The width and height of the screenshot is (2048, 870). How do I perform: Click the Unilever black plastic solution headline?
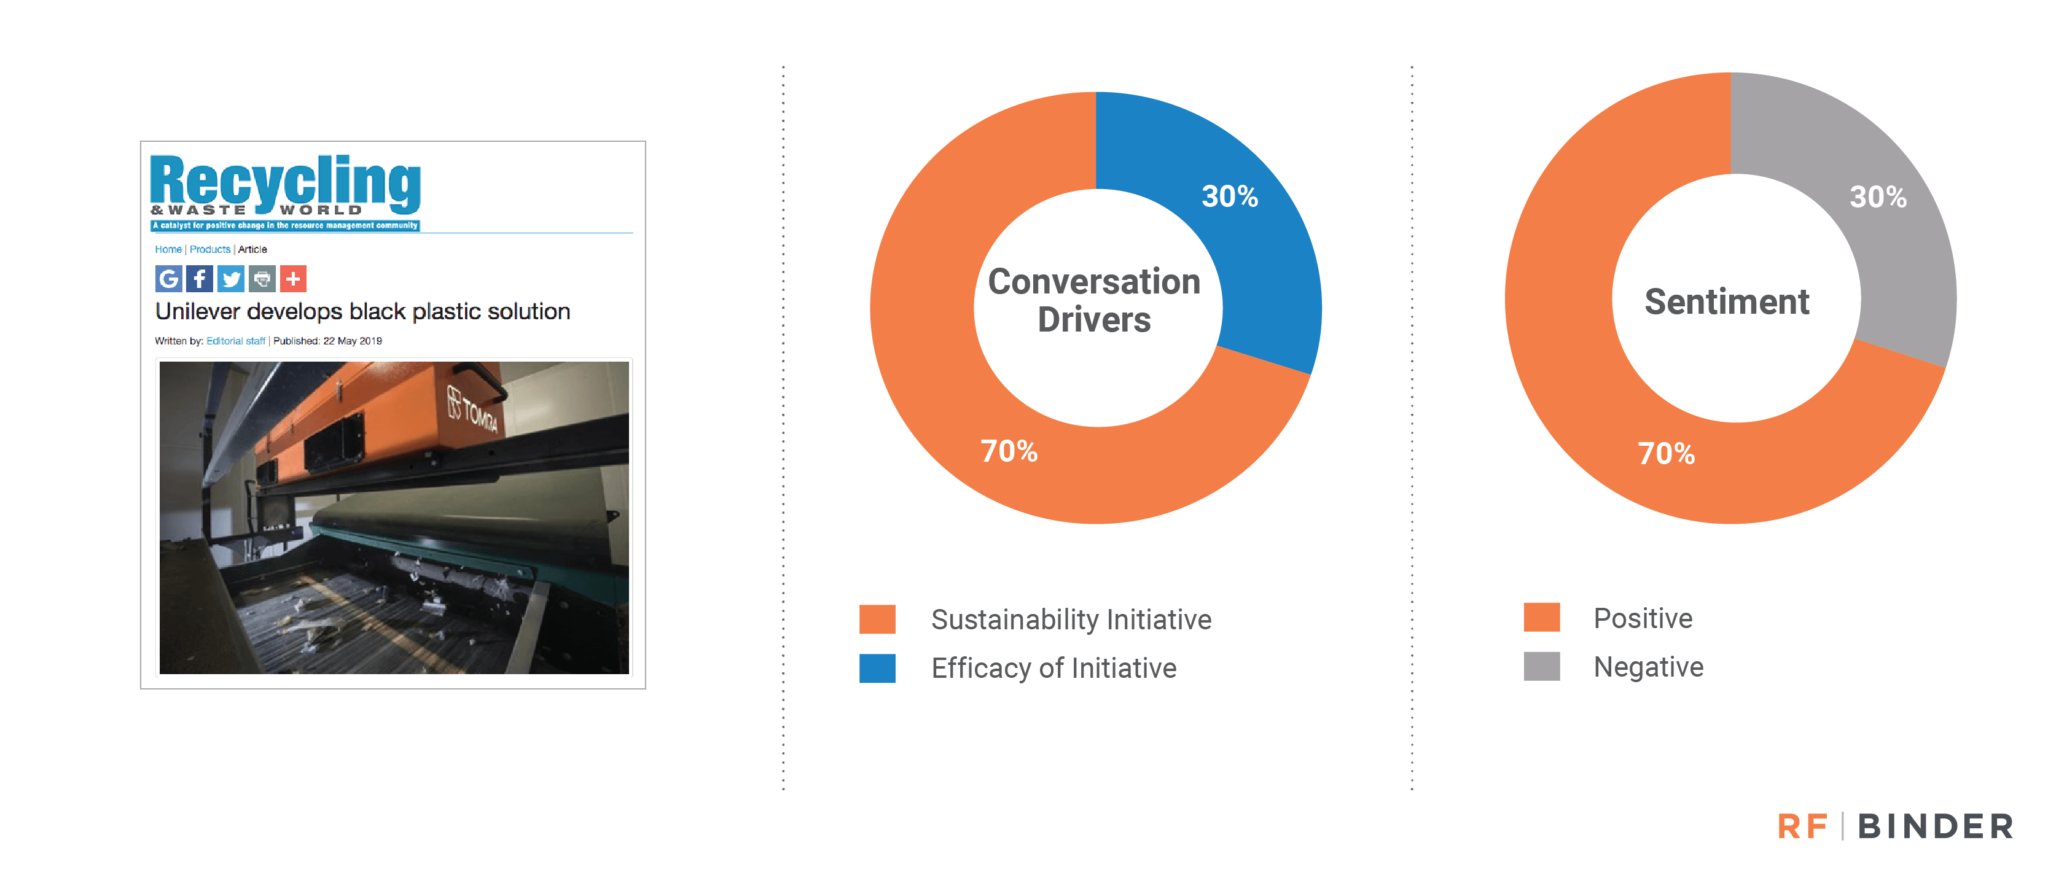[x=363, y=312]
